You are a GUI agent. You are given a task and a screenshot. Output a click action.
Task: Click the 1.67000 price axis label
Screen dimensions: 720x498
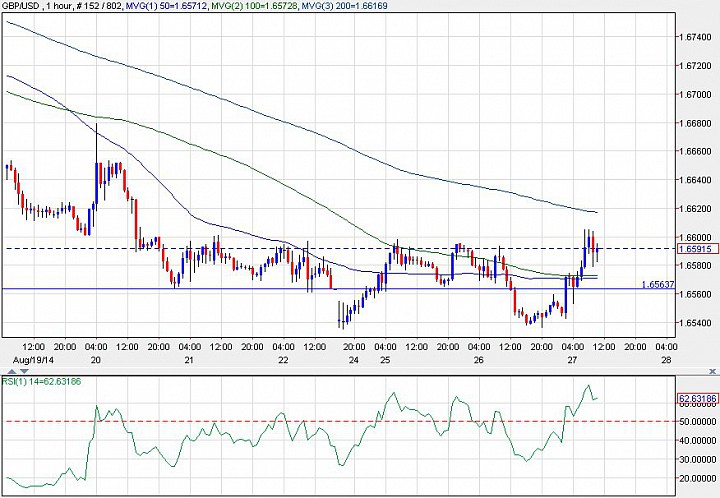pos(695,95)
